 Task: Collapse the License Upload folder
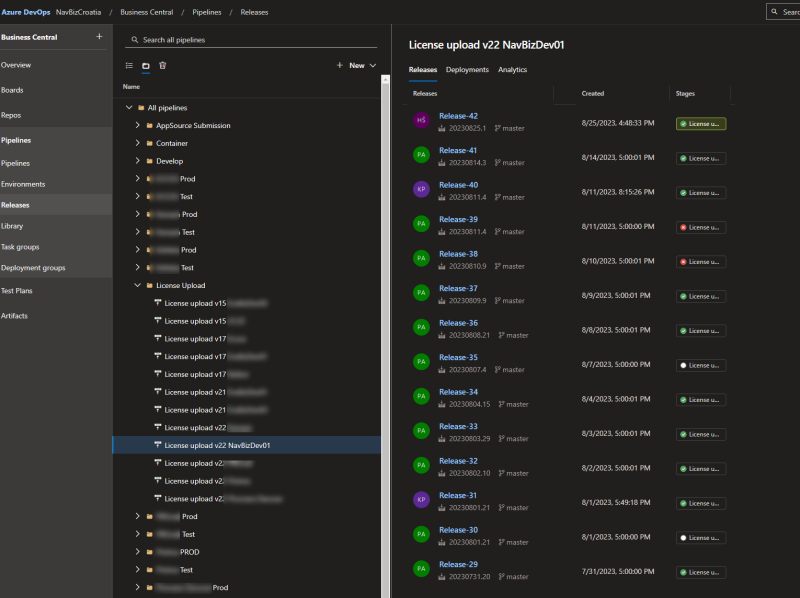tap(137, 285)
